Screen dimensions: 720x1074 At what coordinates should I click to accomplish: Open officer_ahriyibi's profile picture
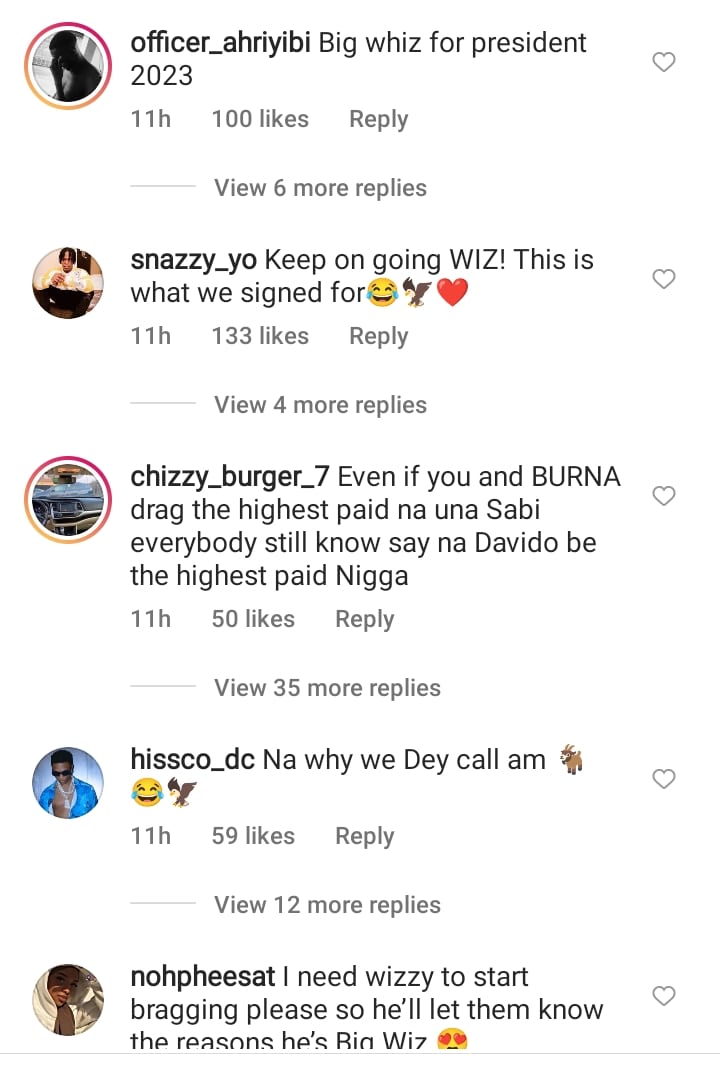click(x=68, y=66)
